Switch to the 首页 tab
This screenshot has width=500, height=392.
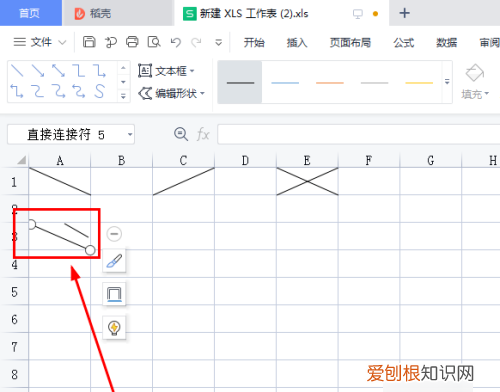[30, 13]
